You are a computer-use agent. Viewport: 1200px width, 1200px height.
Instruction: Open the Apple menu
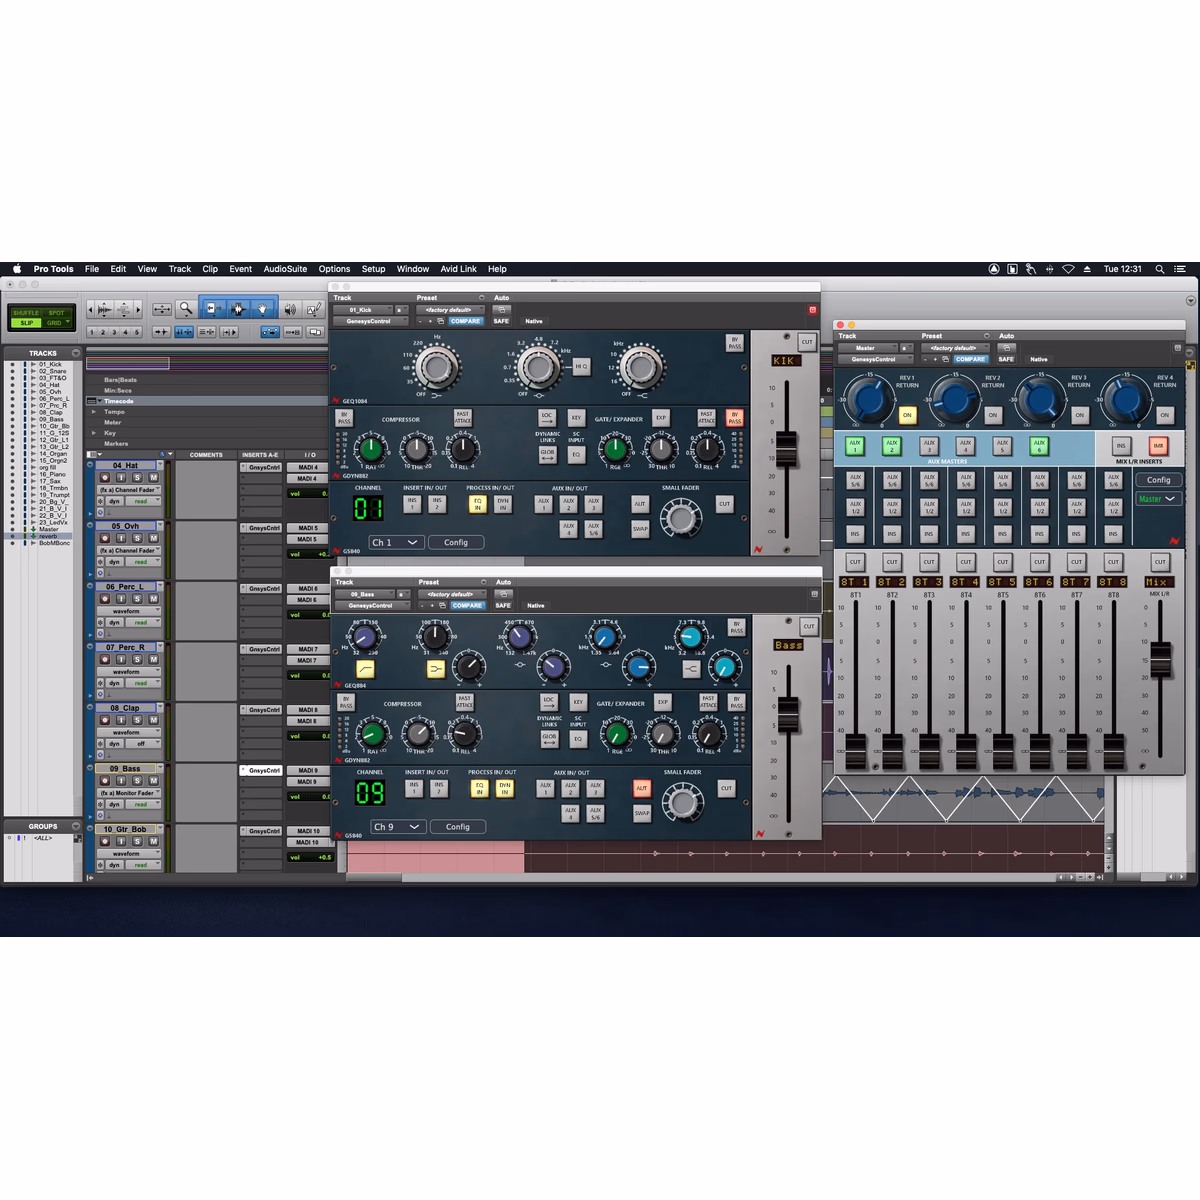tap(17, 269)
